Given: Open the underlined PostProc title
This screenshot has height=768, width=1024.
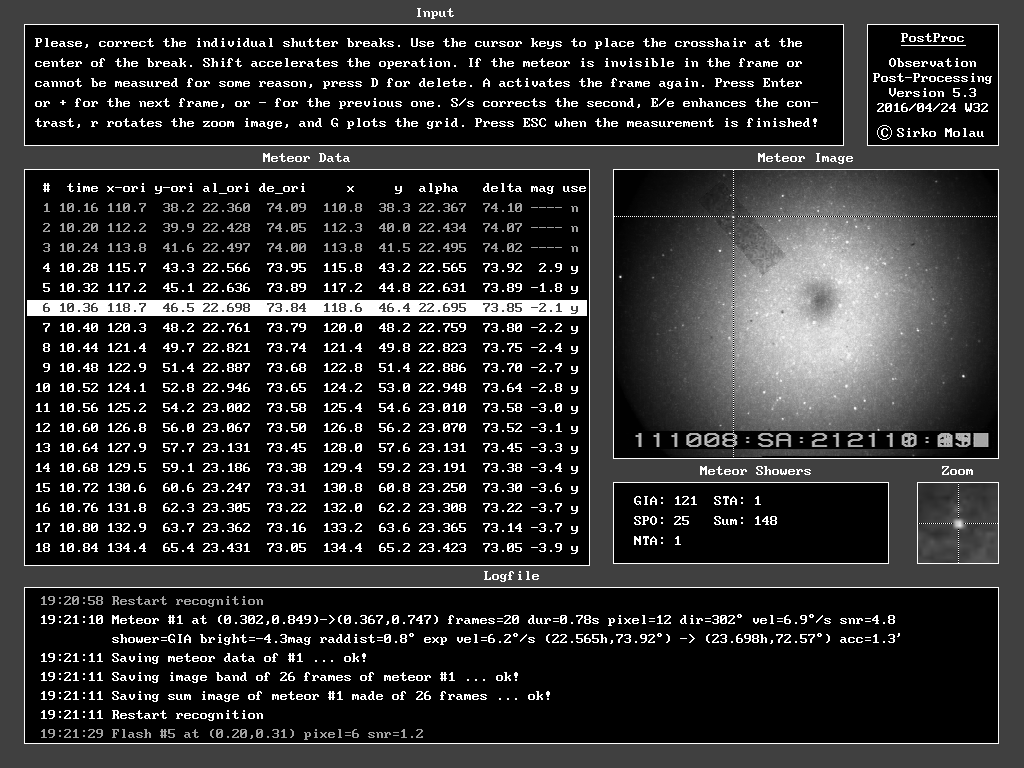Looking at the screenshot, I should click(x=932, y=38).
